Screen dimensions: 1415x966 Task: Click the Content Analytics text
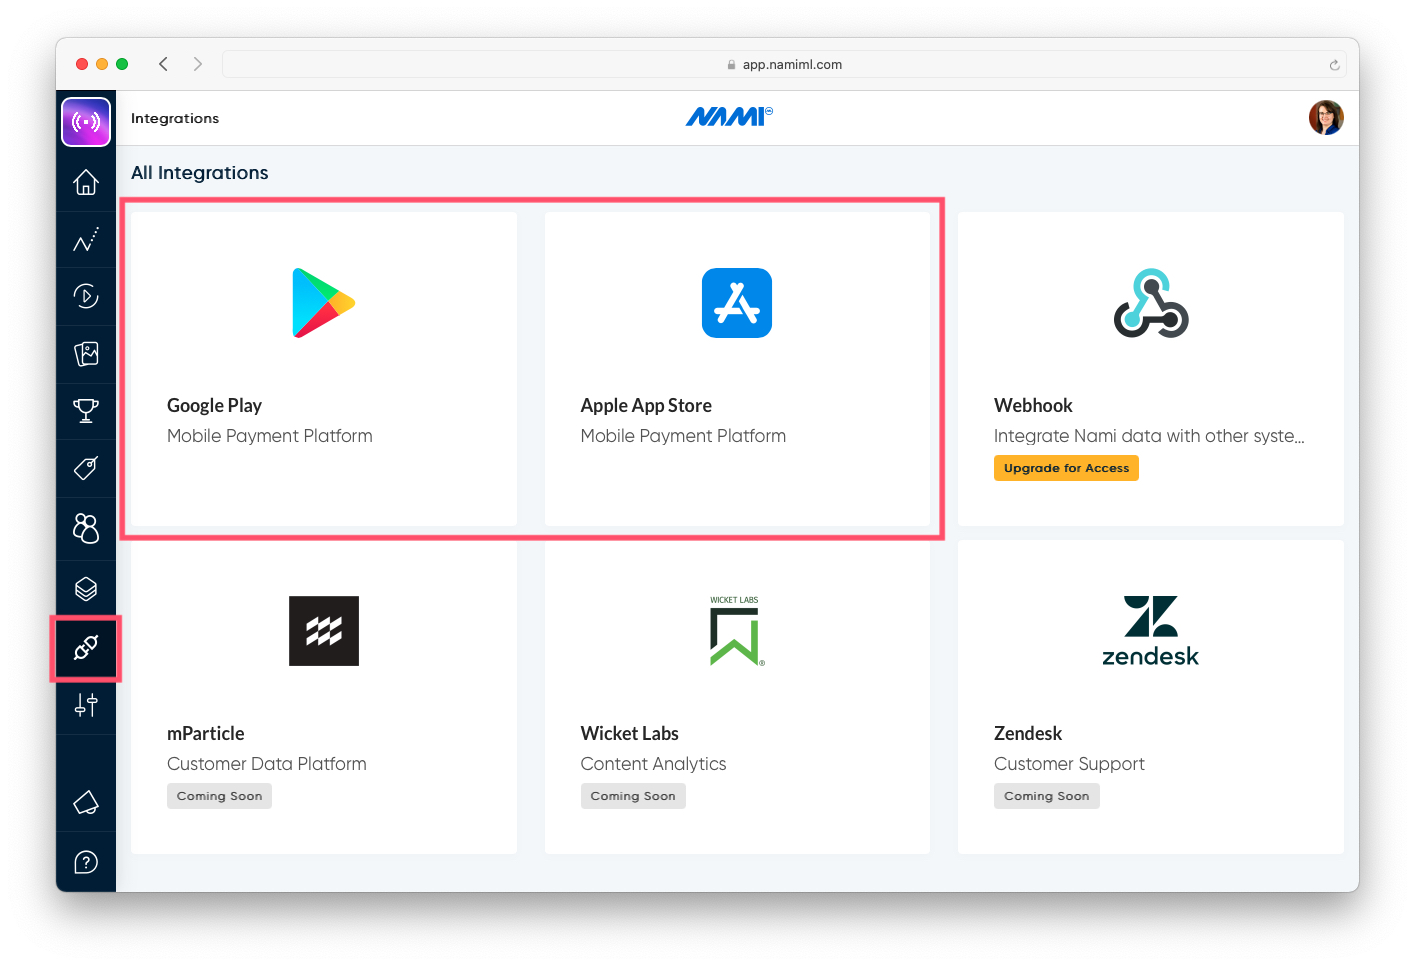click(653, 764)
